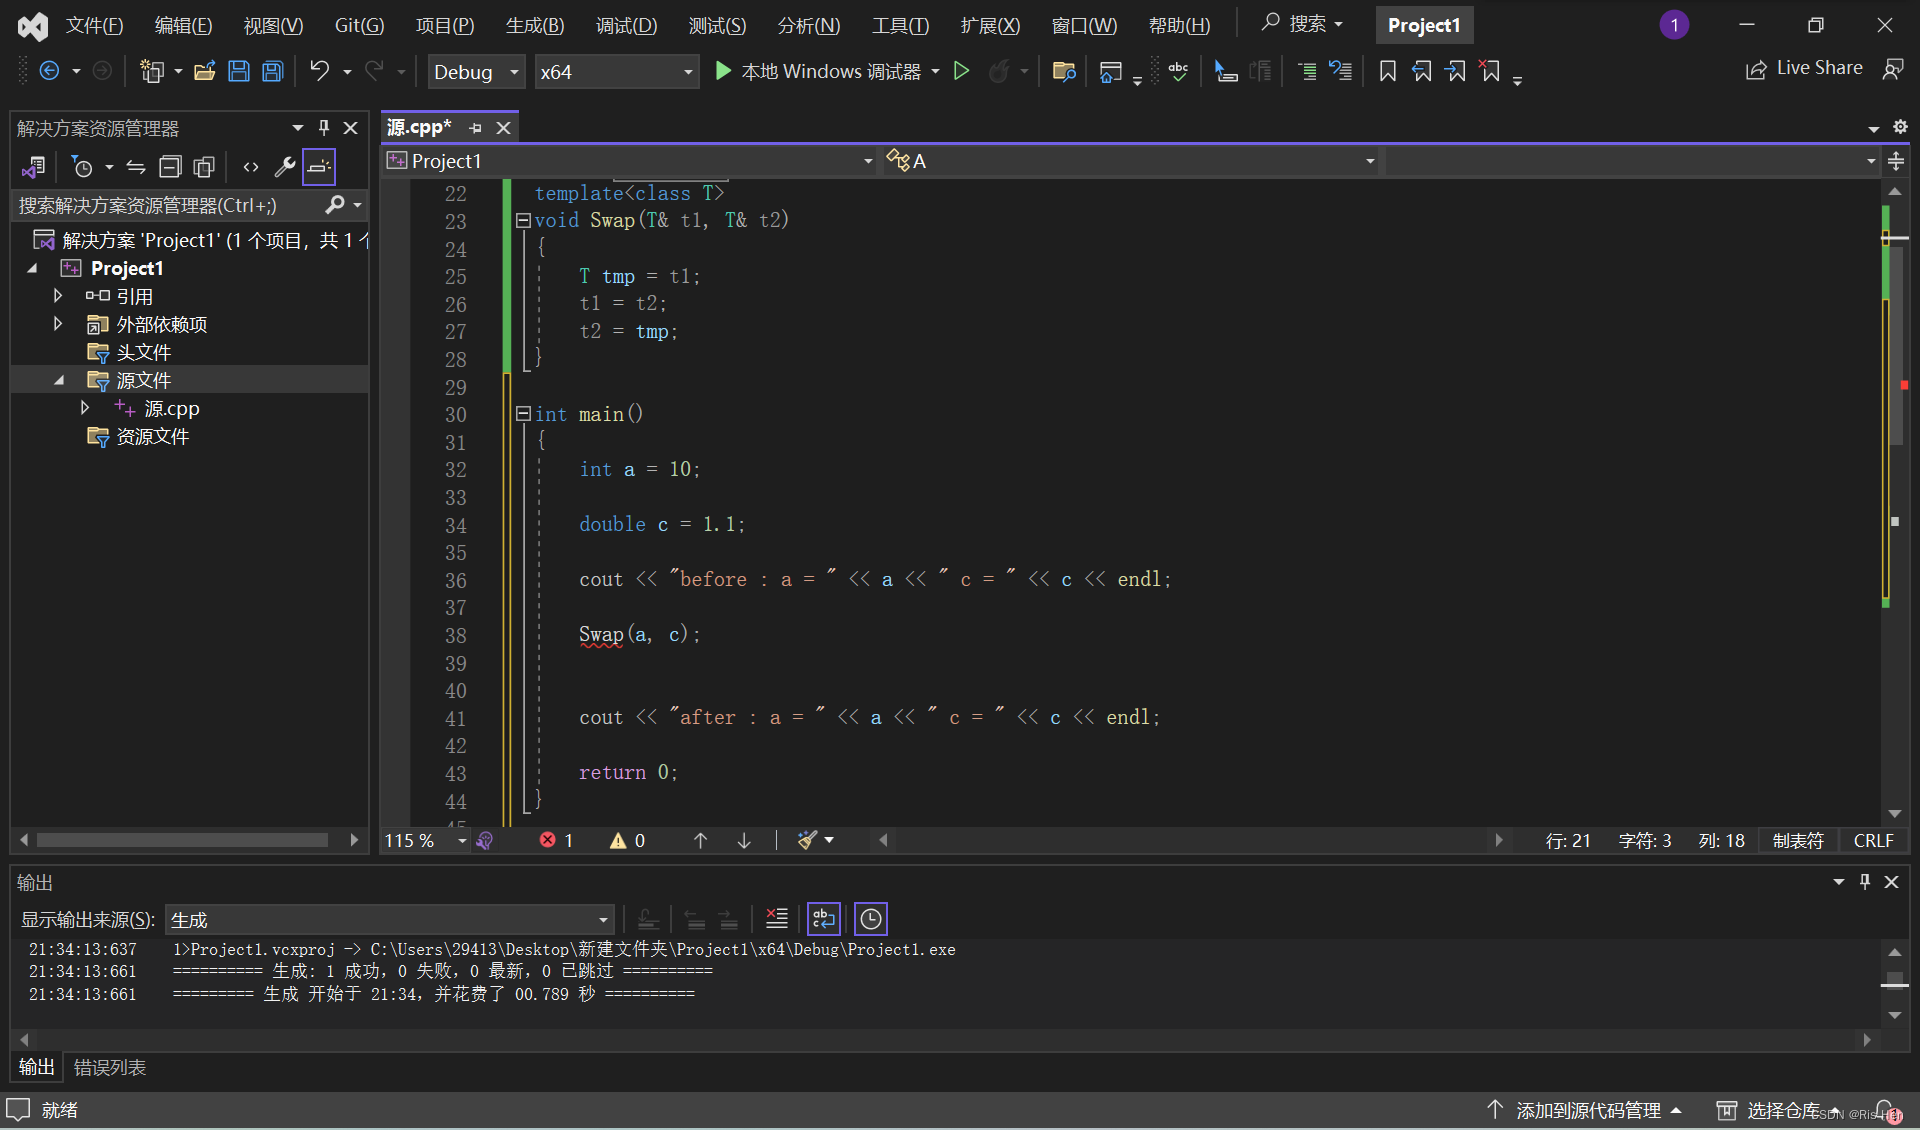Click the previous bookmark icon
The width and height of the screenshot is (1920, 1130).
[x=1421, y=71]
